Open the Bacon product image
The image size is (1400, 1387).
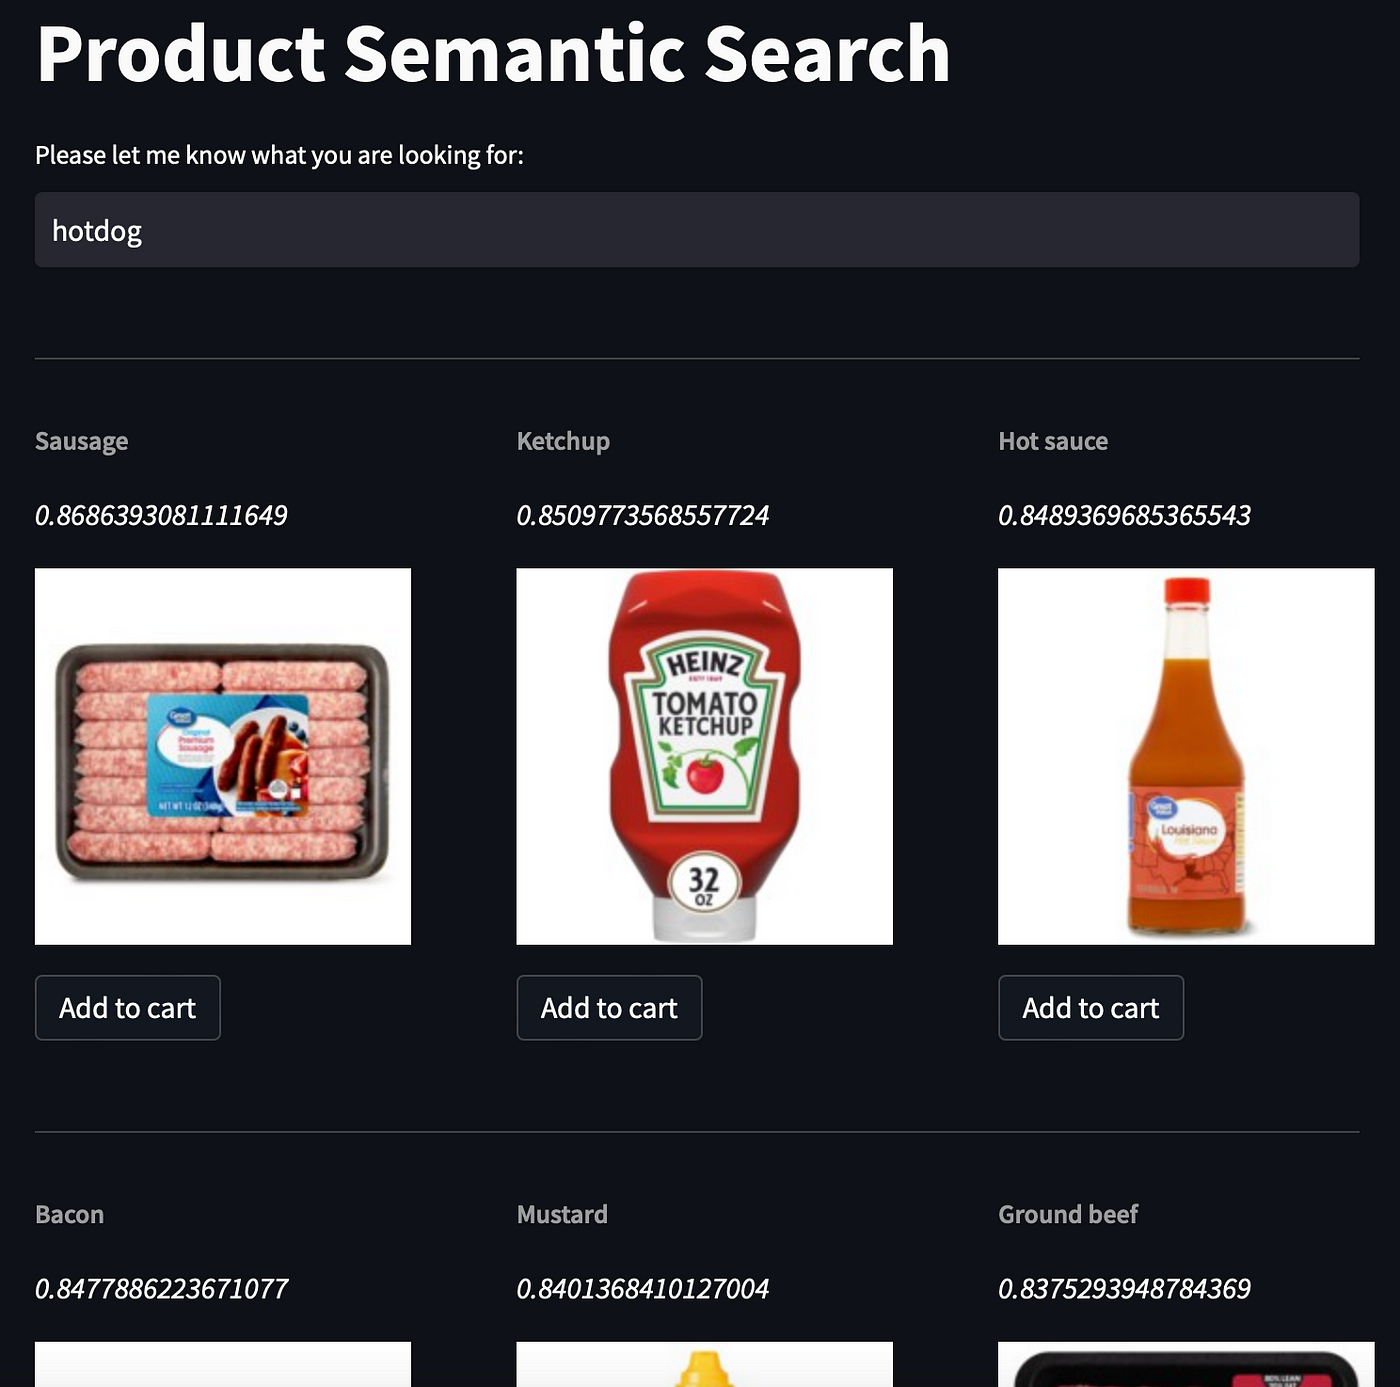click(x=223, y=1364)
